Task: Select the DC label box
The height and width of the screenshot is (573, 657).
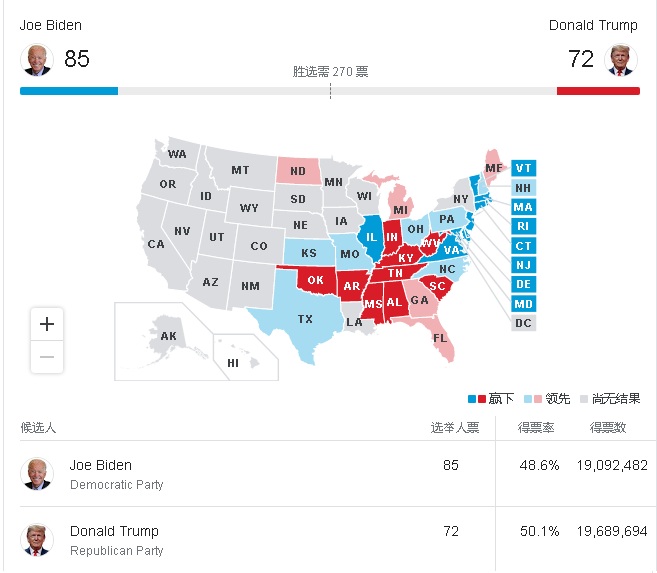Action: click(523, 323)
